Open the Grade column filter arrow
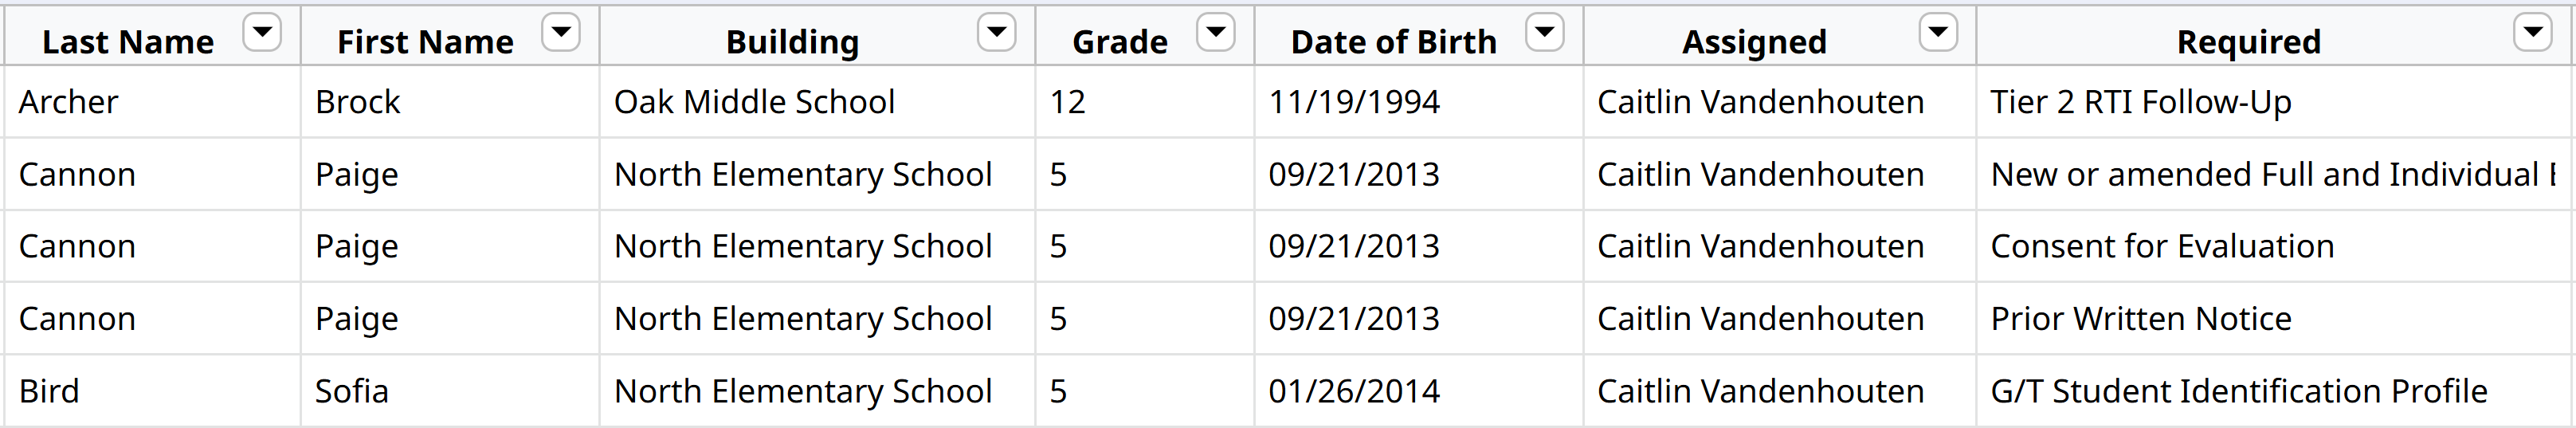 [x=1216, y=33]
